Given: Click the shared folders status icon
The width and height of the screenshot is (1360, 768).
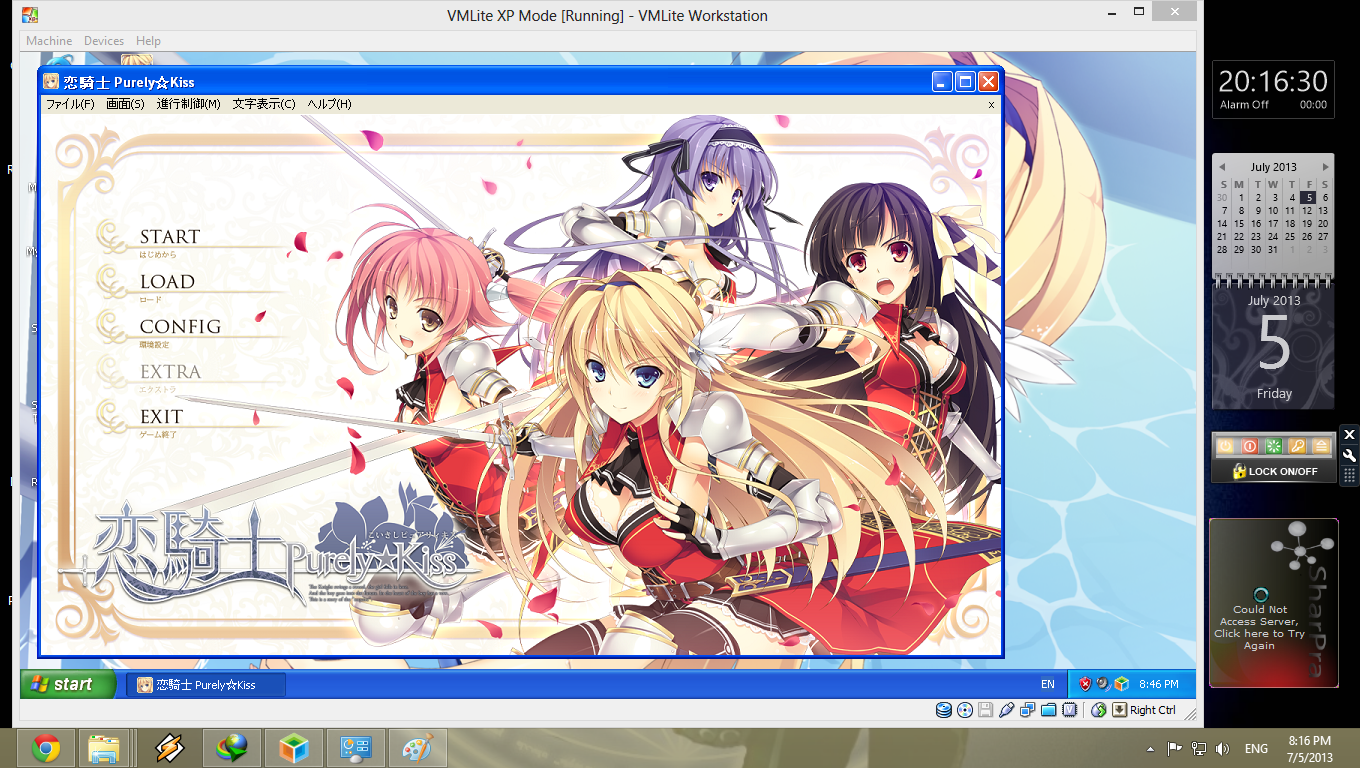Looking at the screenshot, I should point(1049,710).
